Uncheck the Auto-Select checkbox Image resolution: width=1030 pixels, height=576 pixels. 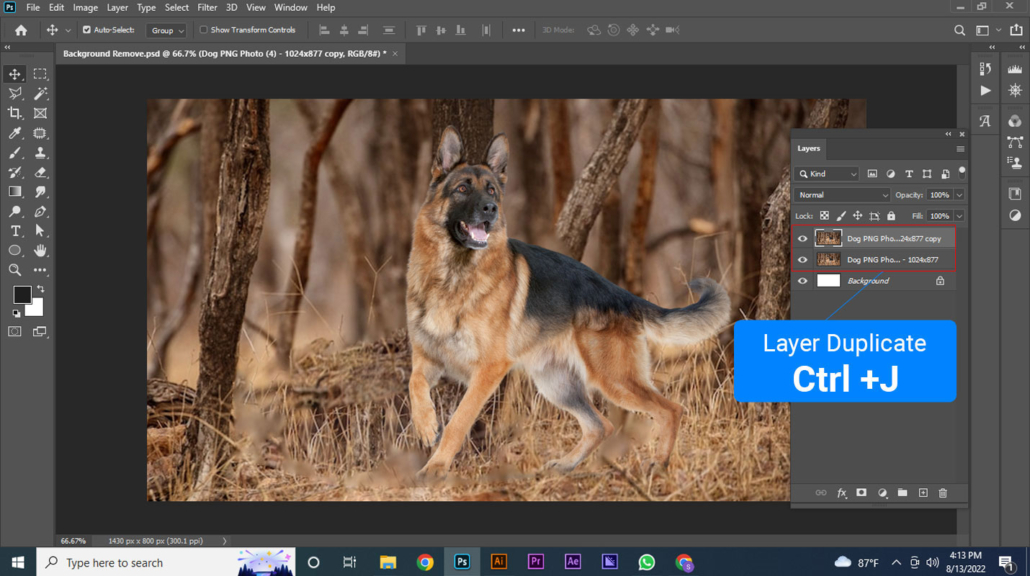[86, 30]
